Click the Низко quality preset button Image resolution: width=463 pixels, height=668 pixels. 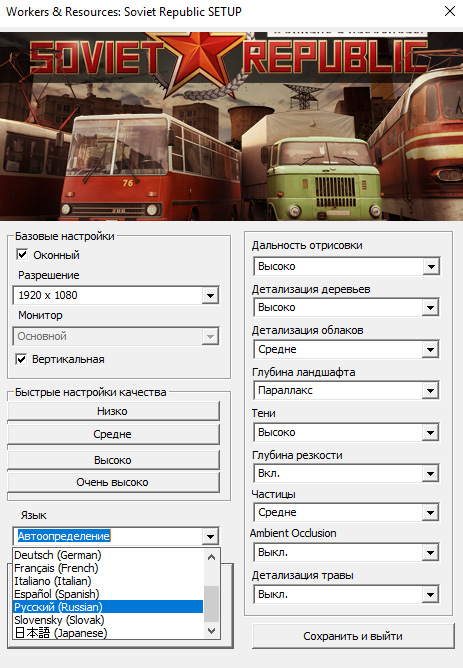click(x=114, y=411)
